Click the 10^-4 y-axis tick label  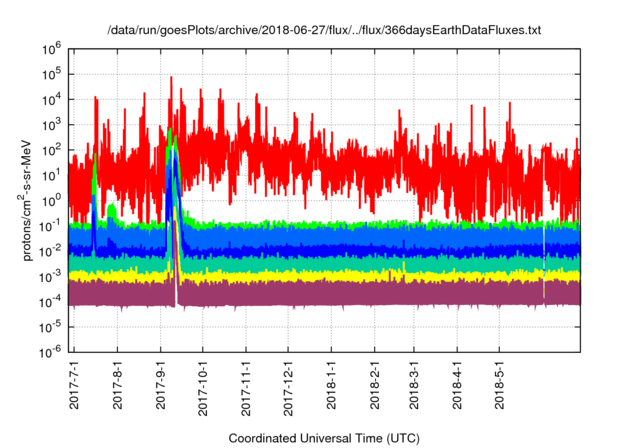(50, 302)
